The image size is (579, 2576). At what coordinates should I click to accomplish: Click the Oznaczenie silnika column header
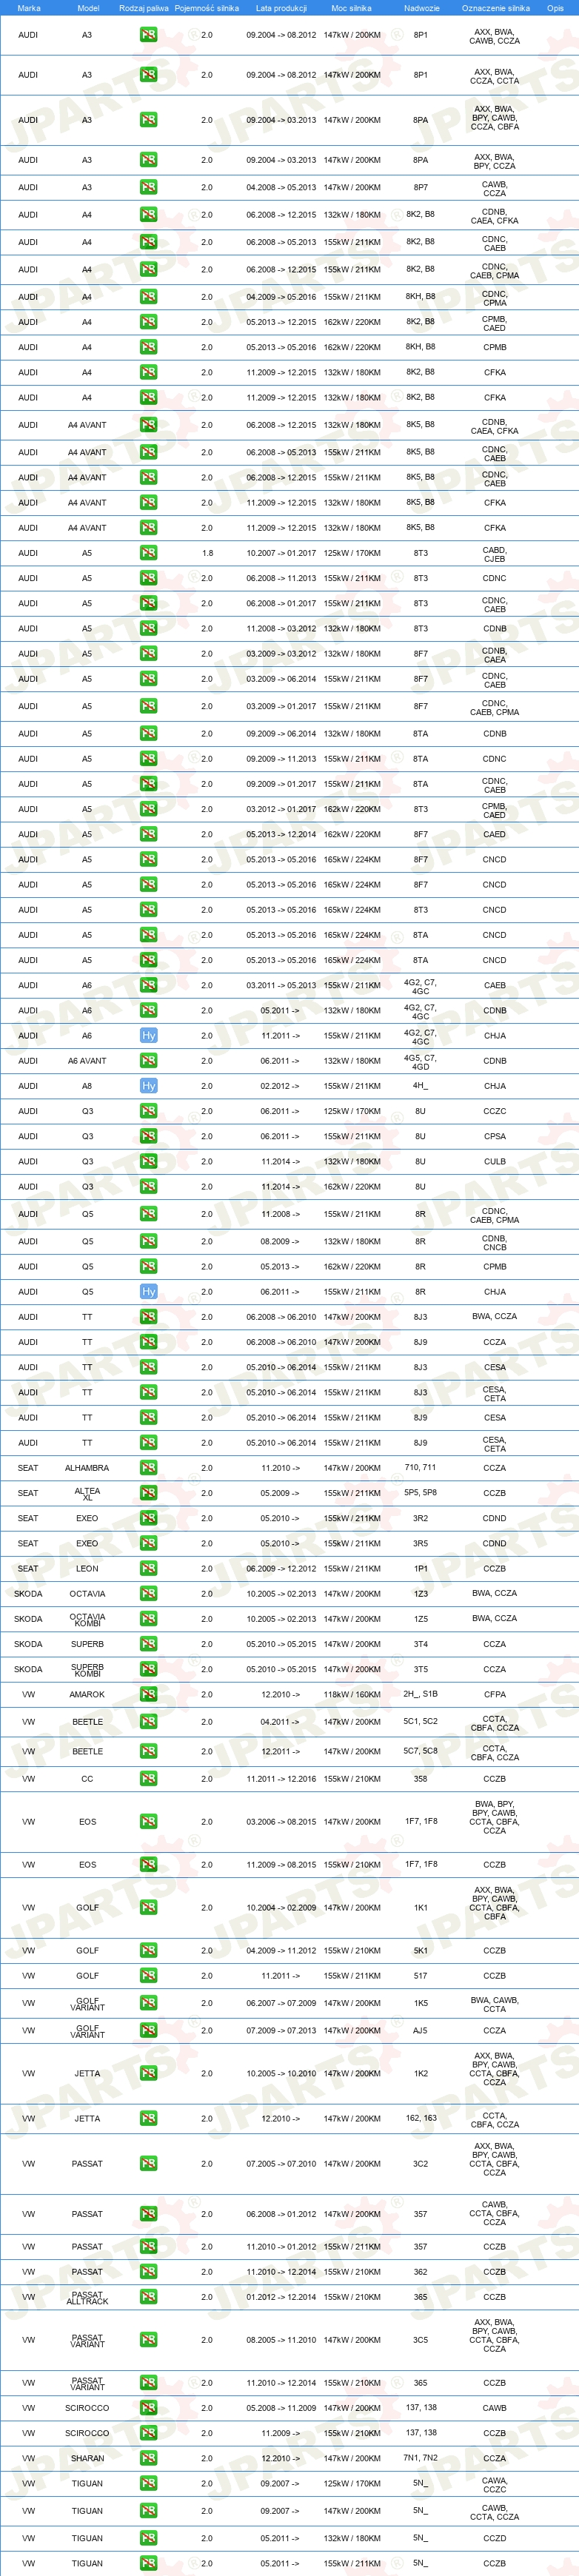point(496,8)
